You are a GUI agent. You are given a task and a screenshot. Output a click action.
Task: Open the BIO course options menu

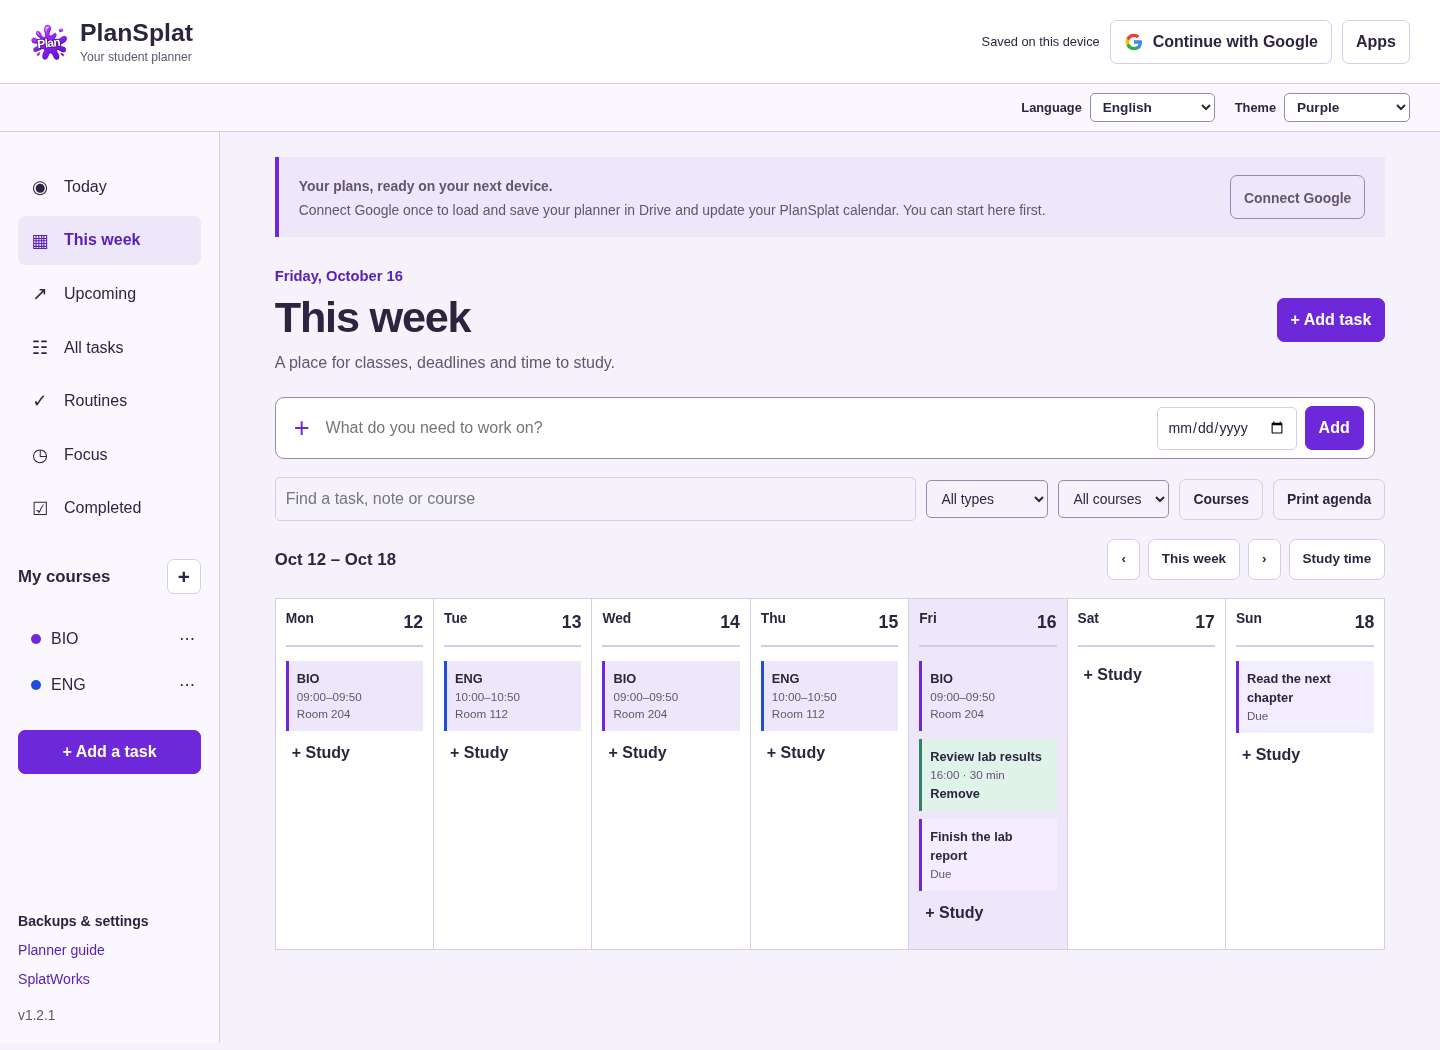coord(187,639)
